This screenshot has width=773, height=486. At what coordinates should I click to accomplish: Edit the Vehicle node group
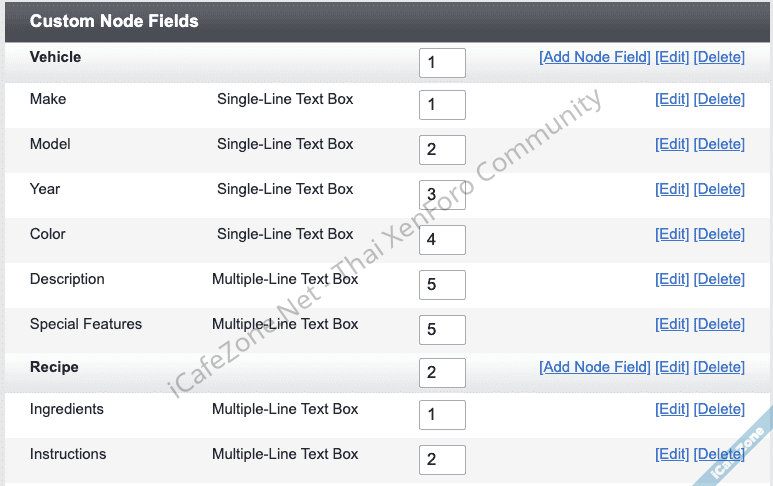(672, 57)
